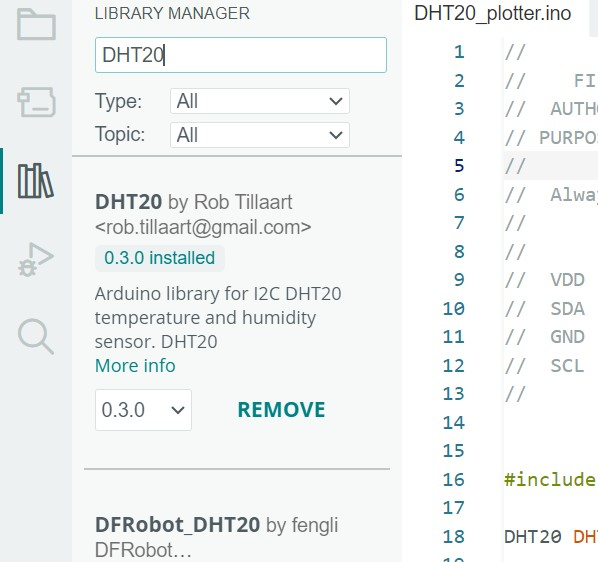The width and height of the screenshot is (598, 562).
Task: Click the REMOVE button for DHT20 library
Action: pyautogui.click(x=281, y=410)
